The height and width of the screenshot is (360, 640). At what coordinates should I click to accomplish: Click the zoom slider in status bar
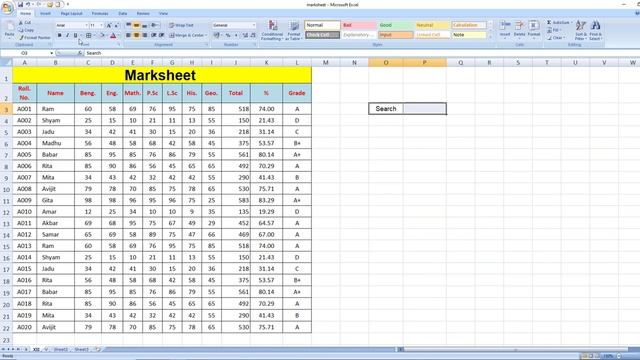[x=620, y=356]
